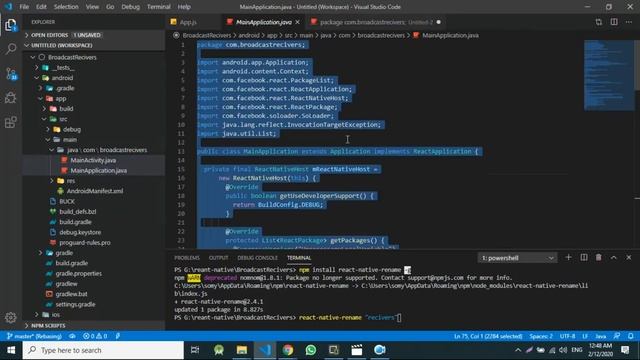Create a new terminal with plus icon
This screenshot has width=640, height=360.
(568, 258)
